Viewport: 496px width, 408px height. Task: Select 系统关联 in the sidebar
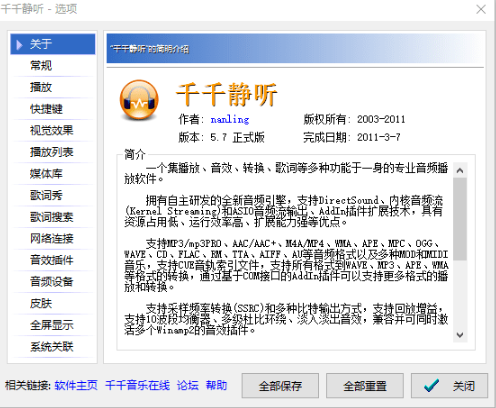[53, 347]
